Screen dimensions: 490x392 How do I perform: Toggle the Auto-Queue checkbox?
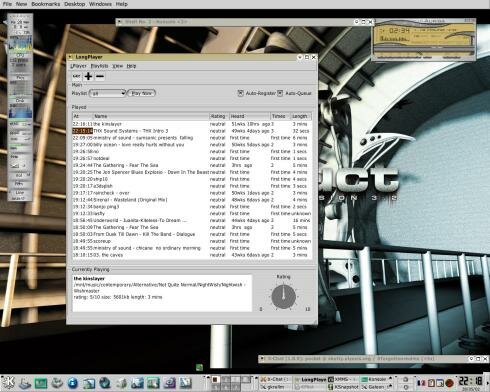(280, 93)
